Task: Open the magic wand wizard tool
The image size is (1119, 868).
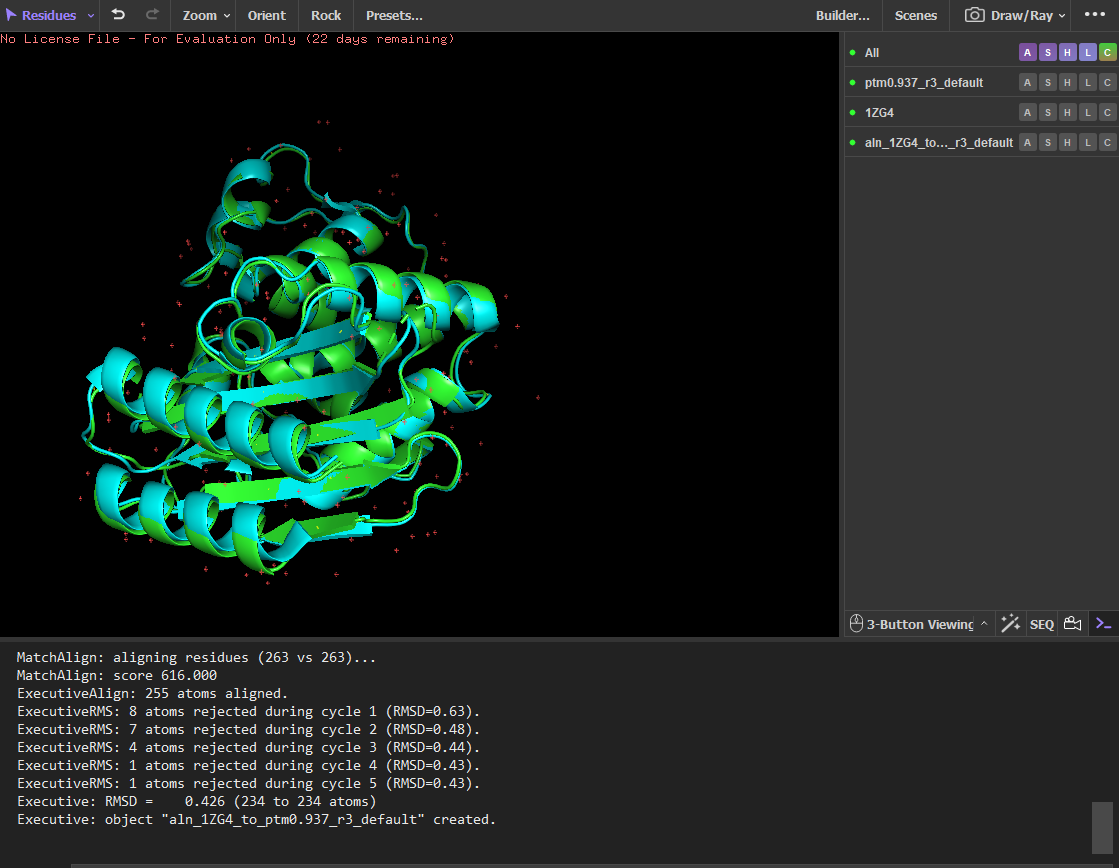Action: (x=1010, y=624)
